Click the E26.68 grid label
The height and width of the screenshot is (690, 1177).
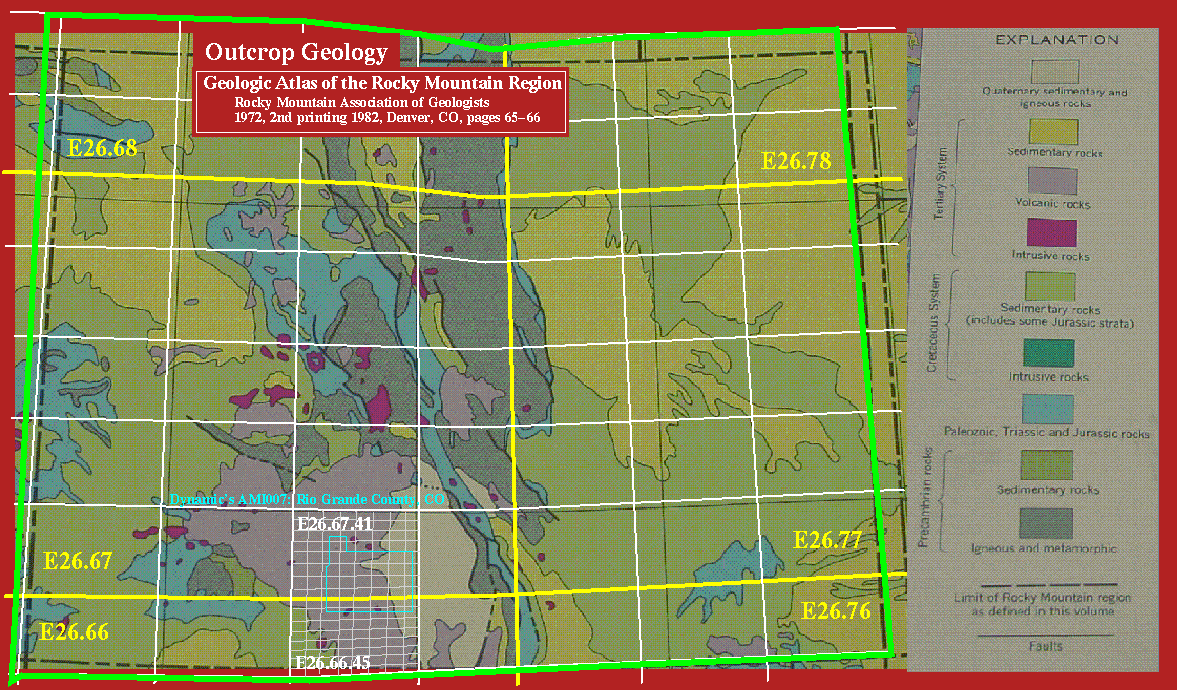[101, 149]
